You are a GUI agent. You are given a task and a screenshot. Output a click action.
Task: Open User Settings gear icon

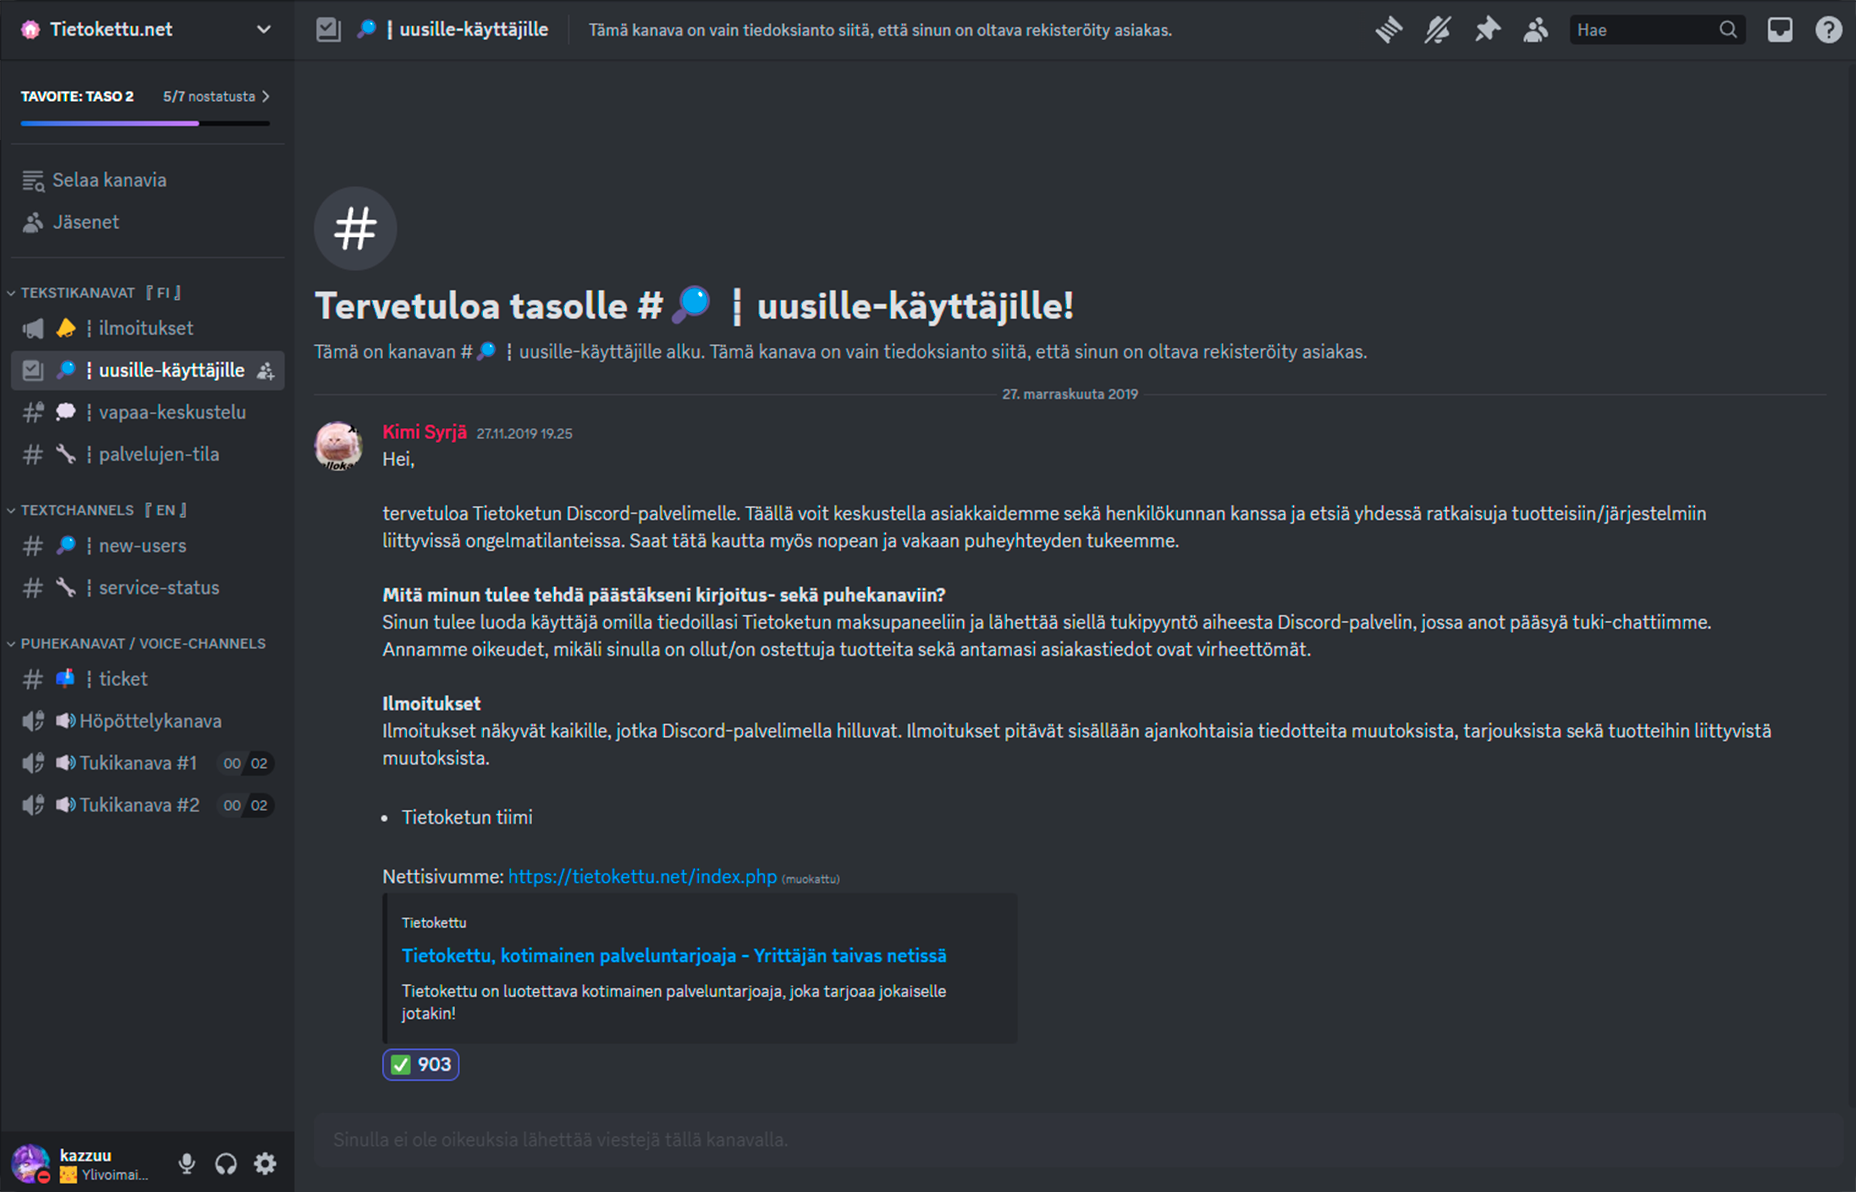coord(265,1163)
